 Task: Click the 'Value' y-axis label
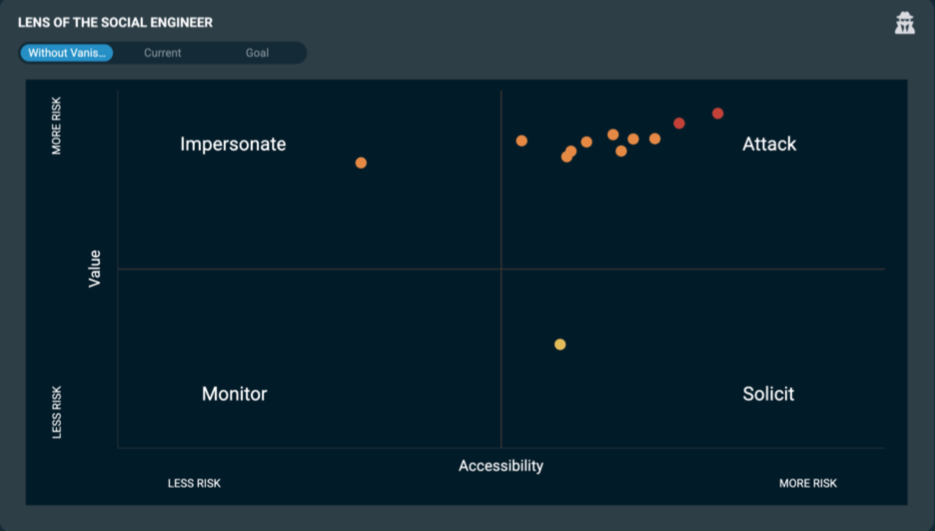(95, 269)
